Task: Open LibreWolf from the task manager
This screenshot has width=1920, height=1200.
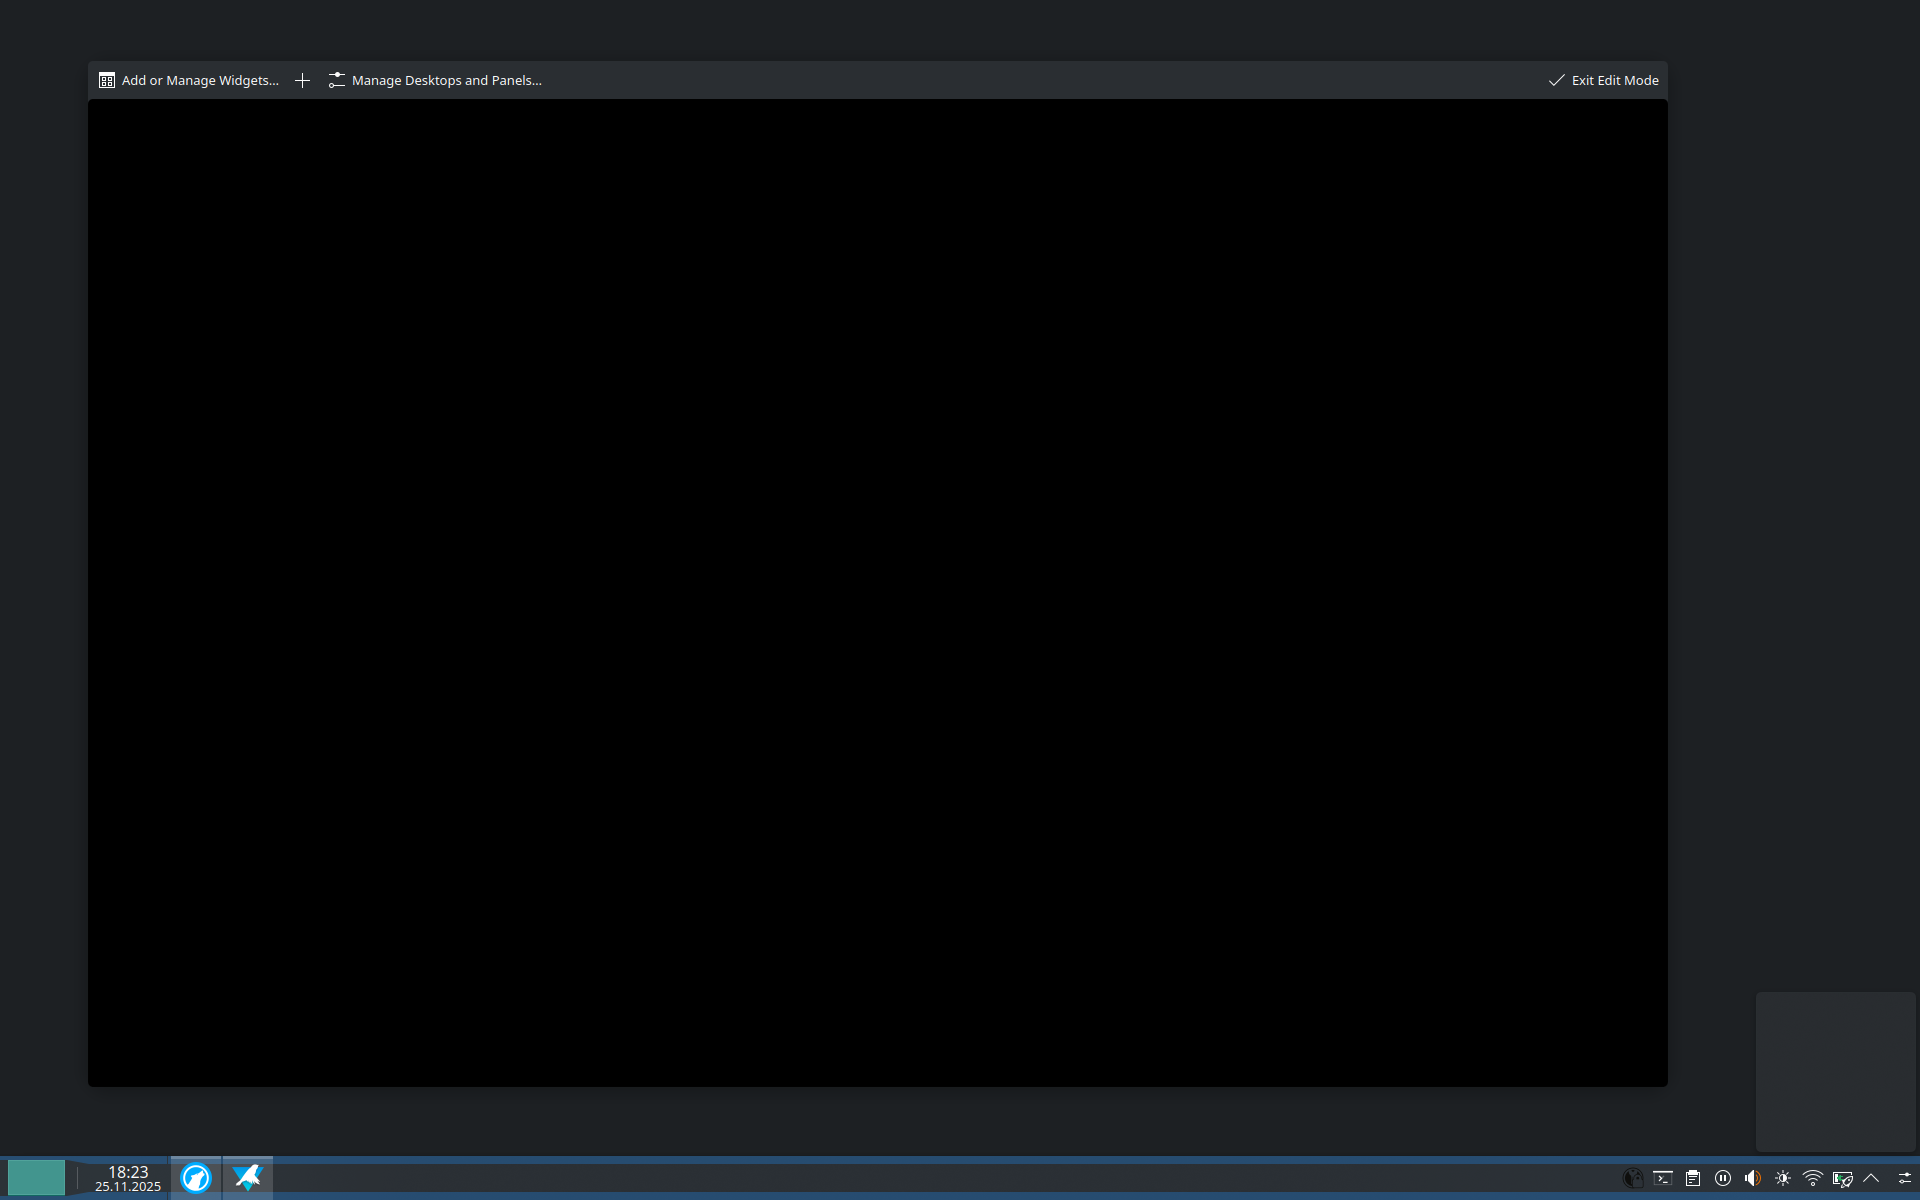Action: 196,1178
